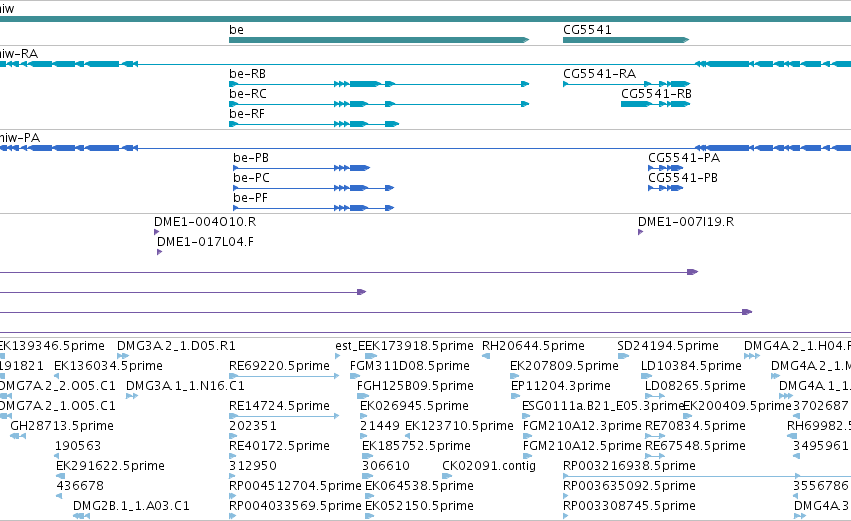This screenshot has width=851, height=521.
Task: Click the 3495961 feature label
Action: tap(821, 446)
